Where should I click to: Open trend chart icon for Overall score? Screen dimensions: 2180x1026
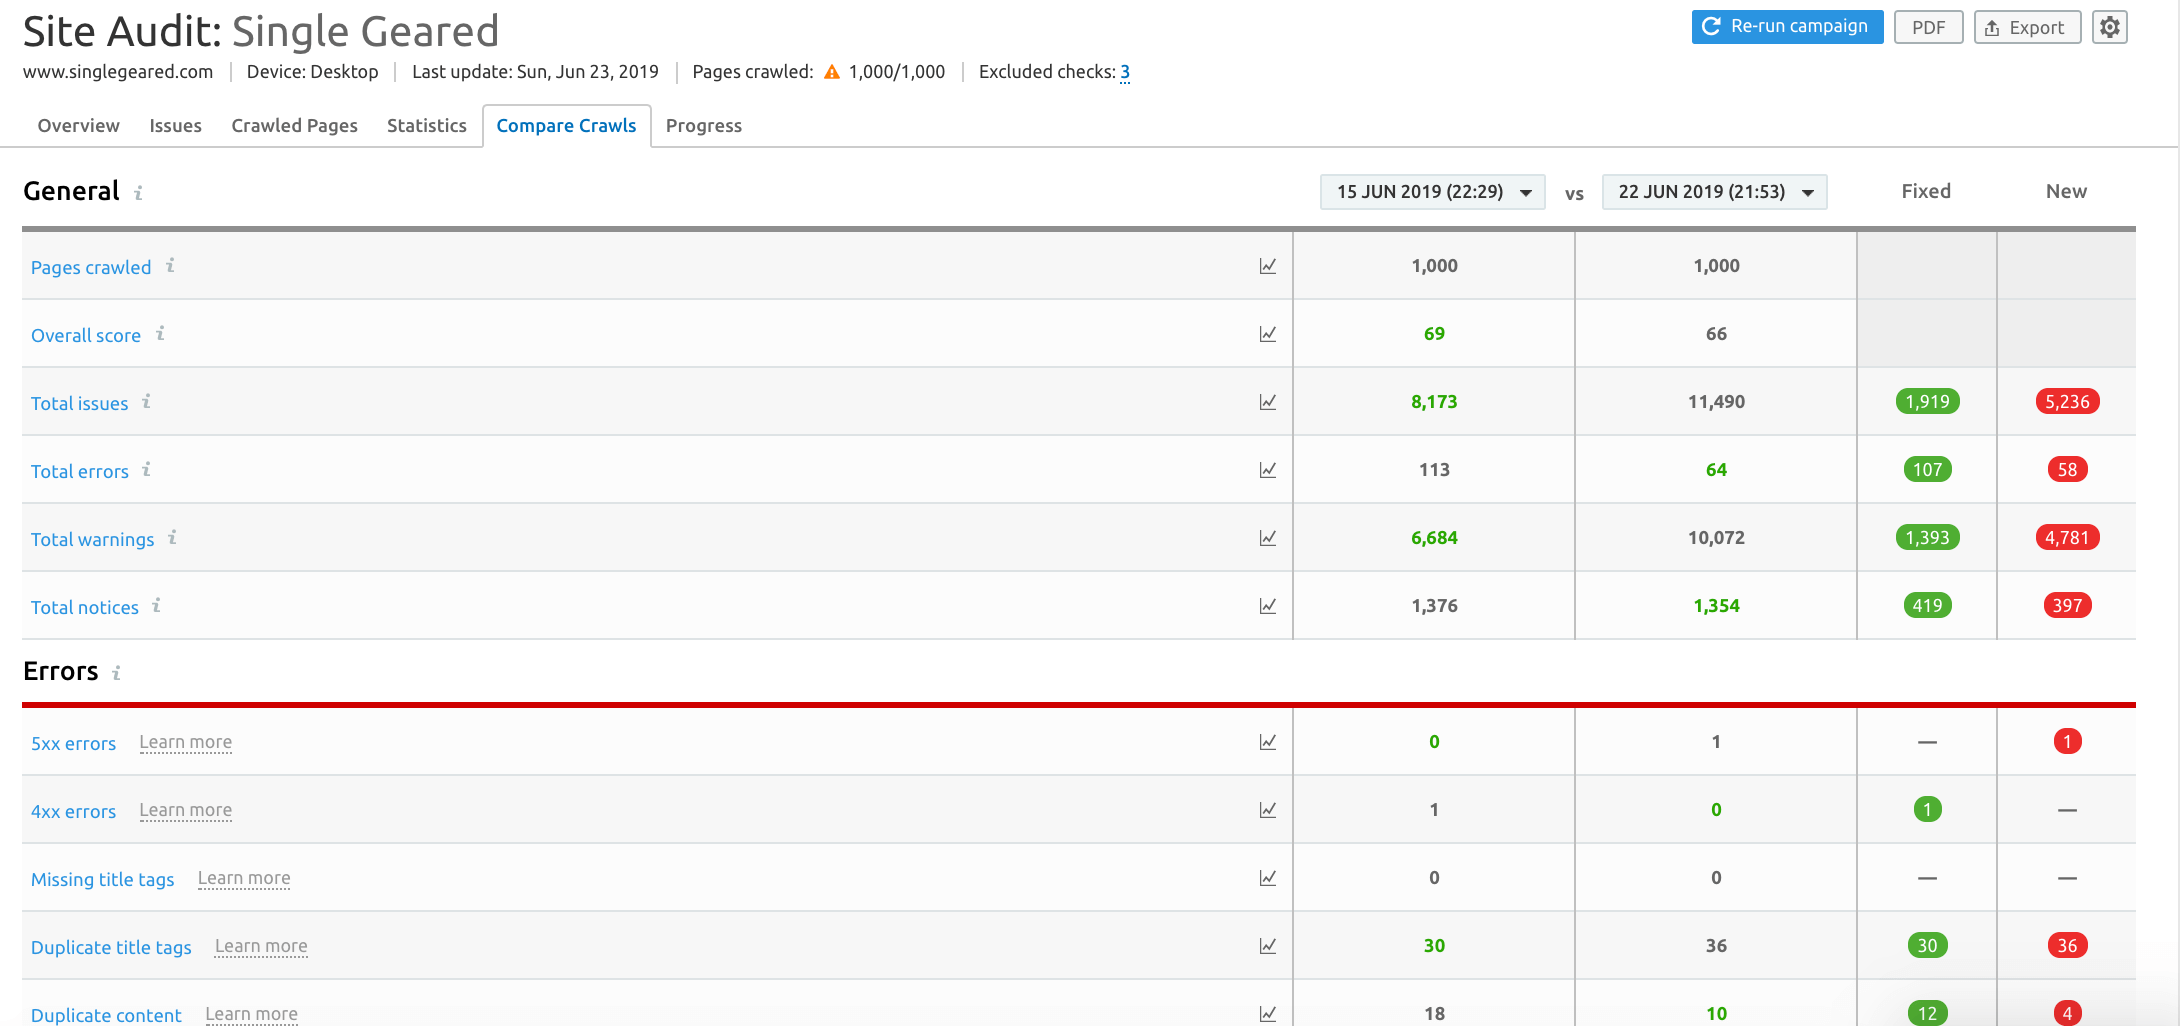[x=1268, y=334]
